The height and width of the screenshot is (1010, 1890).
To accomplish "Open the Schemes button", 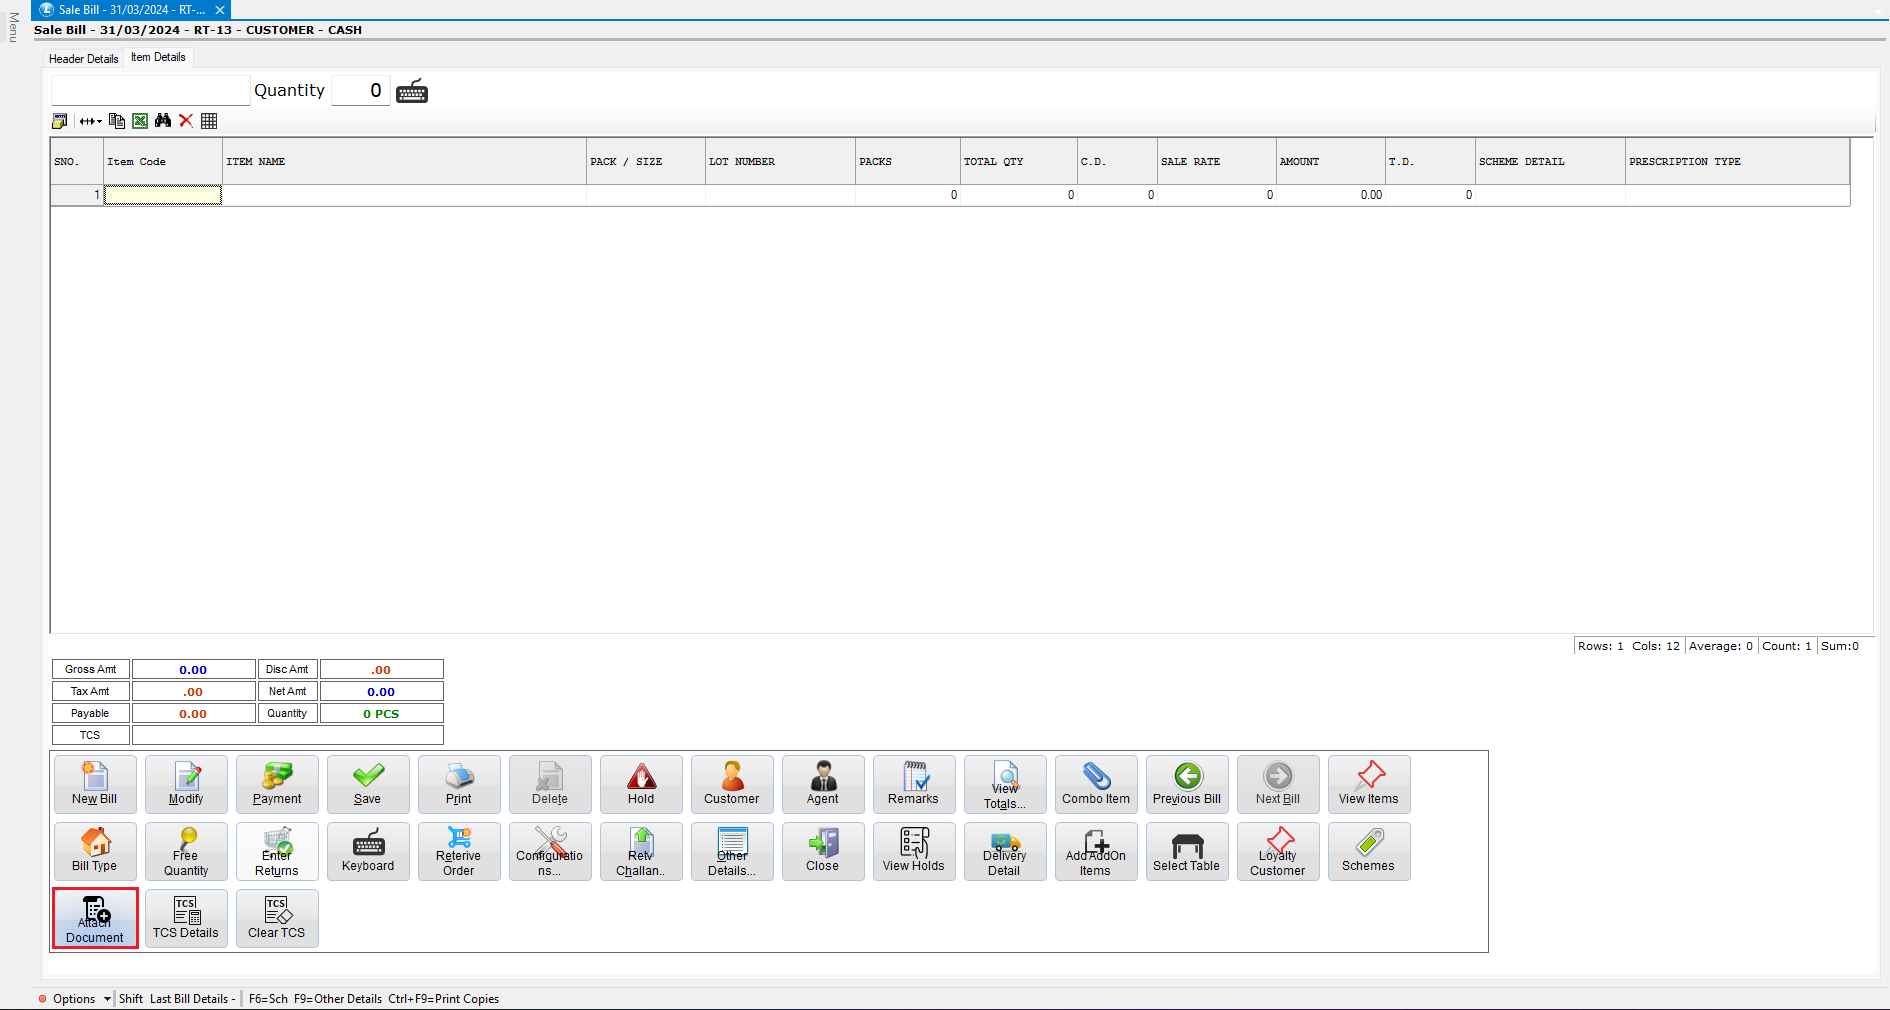I will (x=1368, y=852).
